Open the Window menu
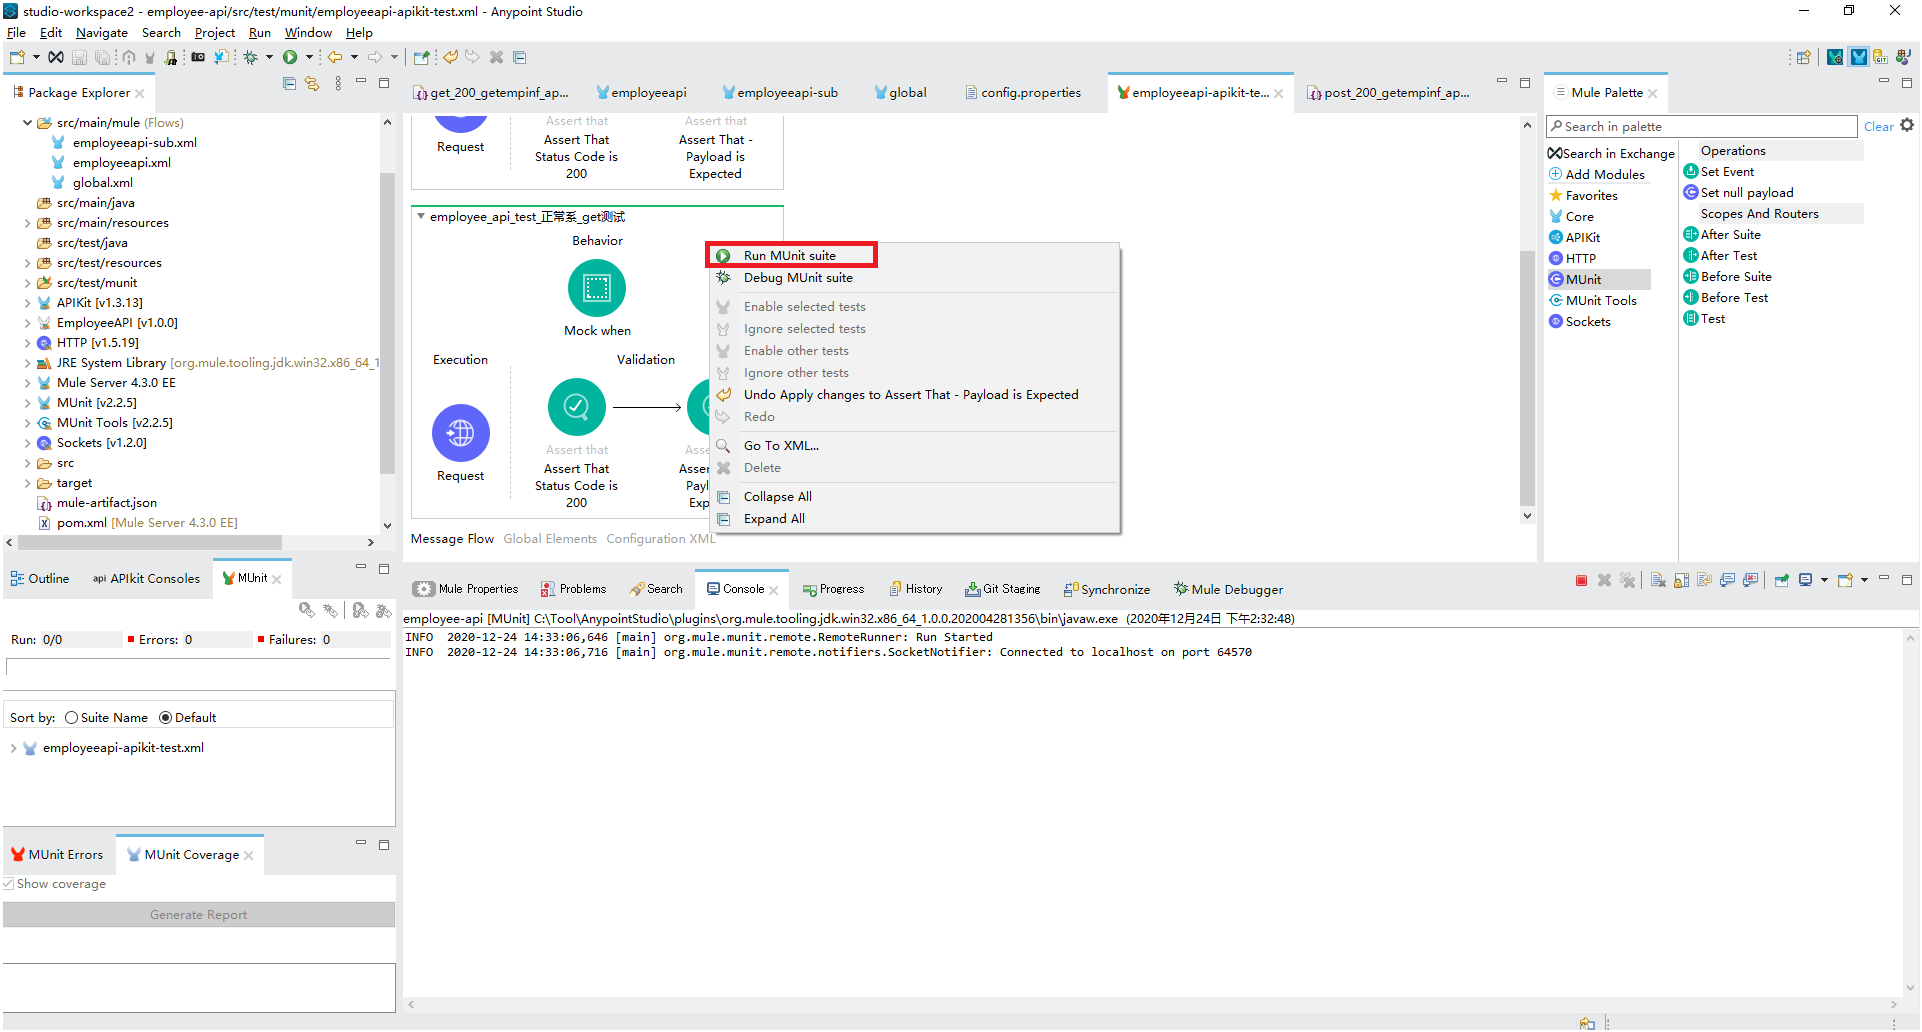The width and height of the screenshot is (1922, 1032). tap(308, 33)
